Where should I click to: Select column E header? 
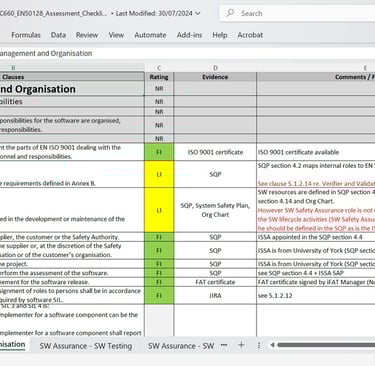click(x=316, y=68)
